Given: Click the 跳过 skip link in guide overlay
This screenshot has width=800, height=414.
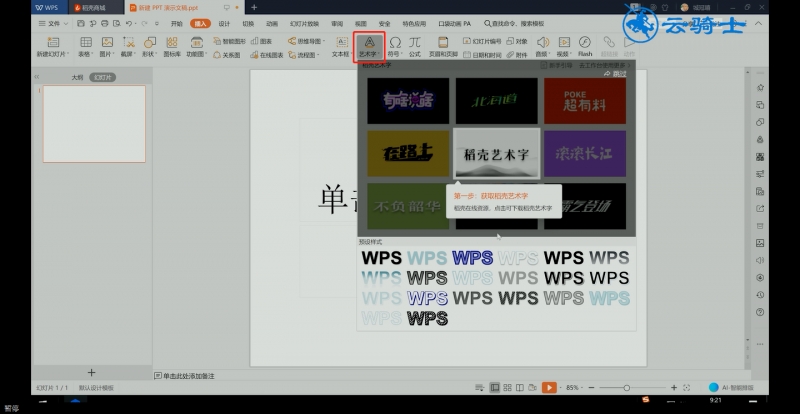Looking at the screenshot, I should point(615,74).
